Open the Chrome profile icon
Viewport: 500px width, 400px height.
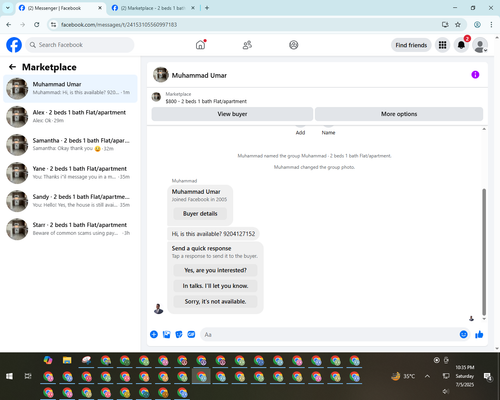click(477, 24)
